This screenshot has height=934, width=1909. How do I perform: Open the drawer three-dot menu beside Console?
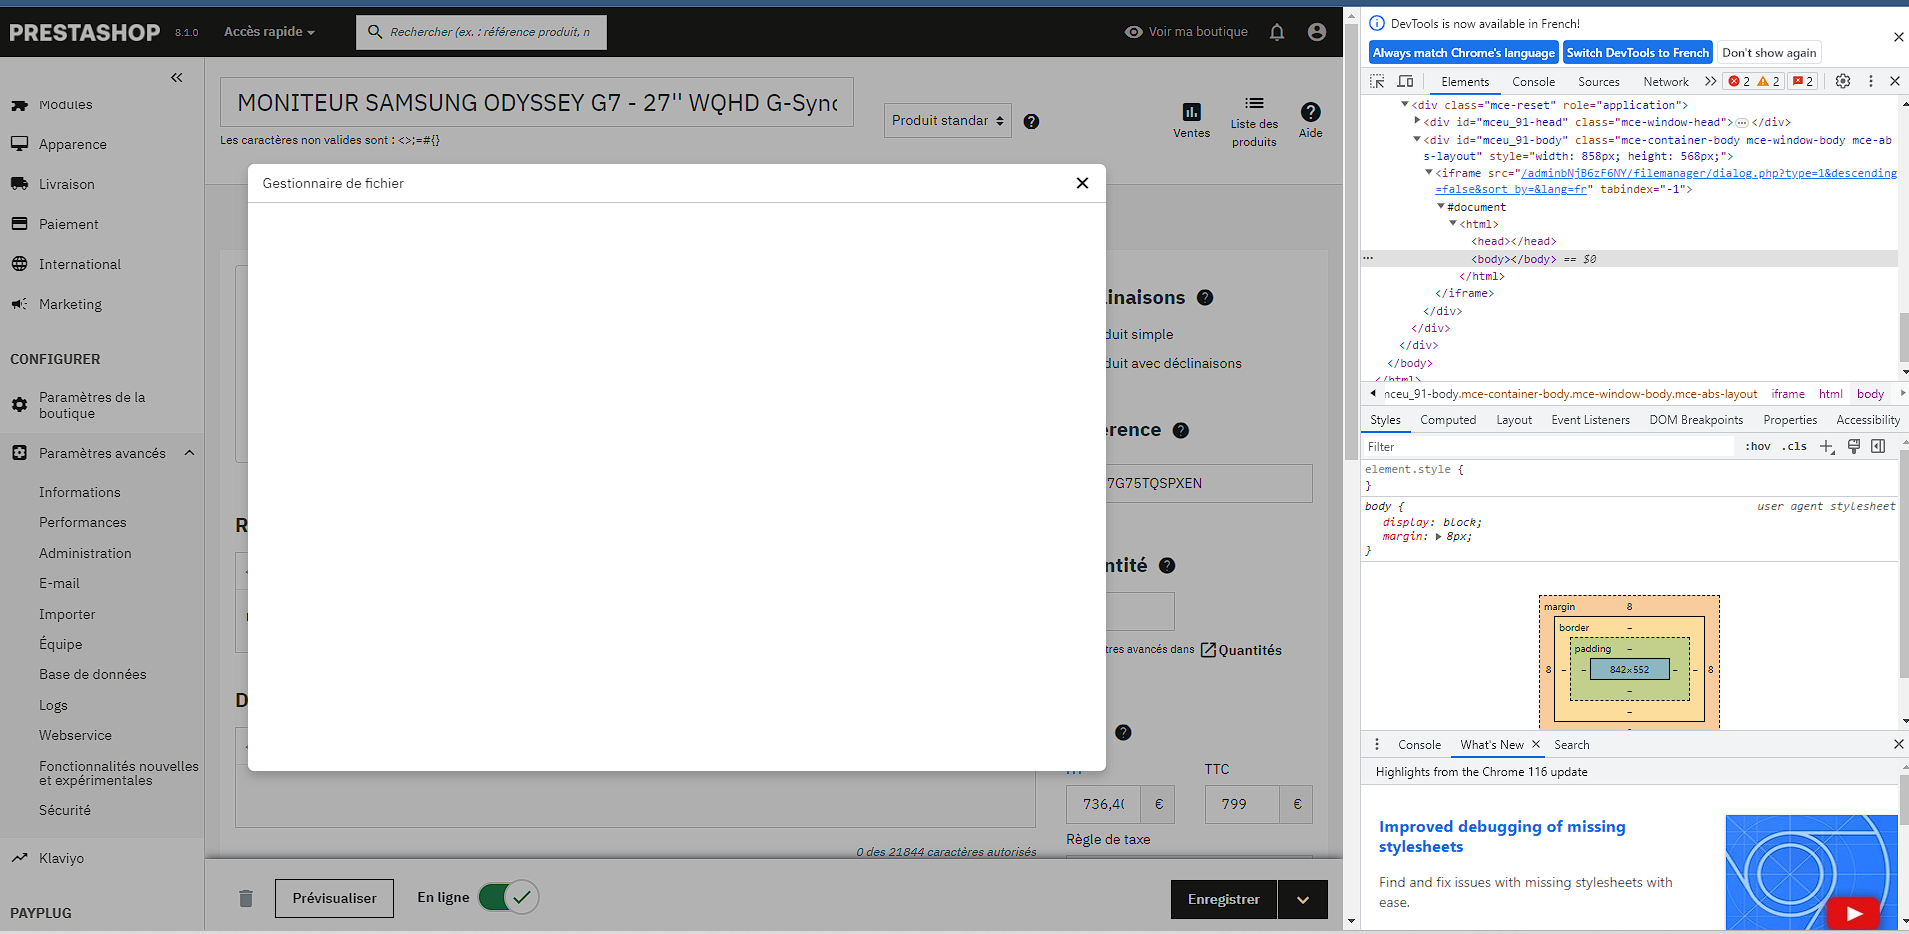(1377, 744)
